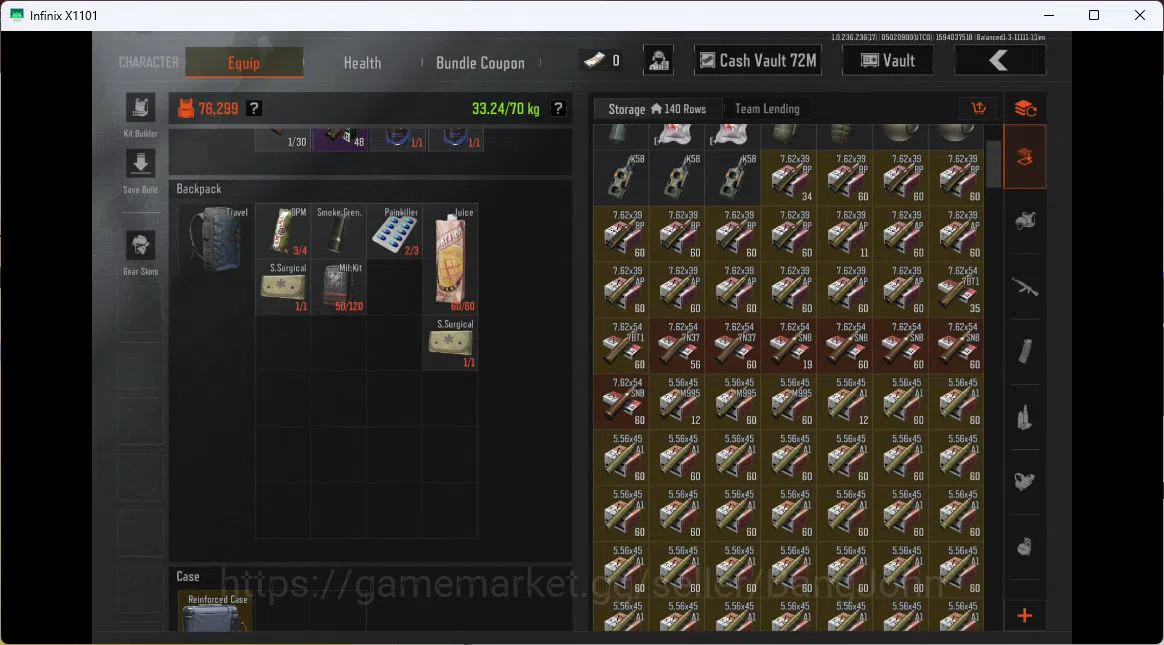The image size is (1164, 645).
Task: Filter storage by magazines
Action: point(1025,352)
